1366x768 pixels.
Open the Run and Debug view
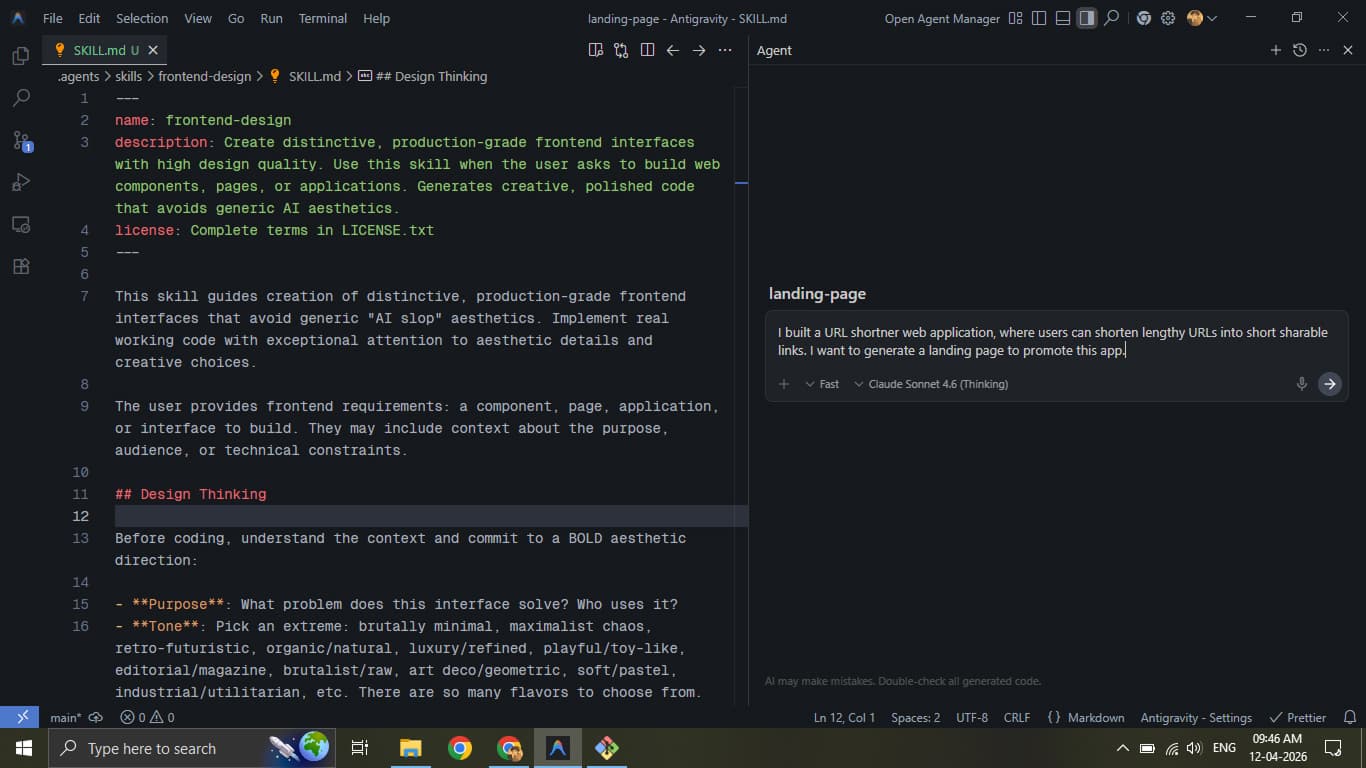20,182
